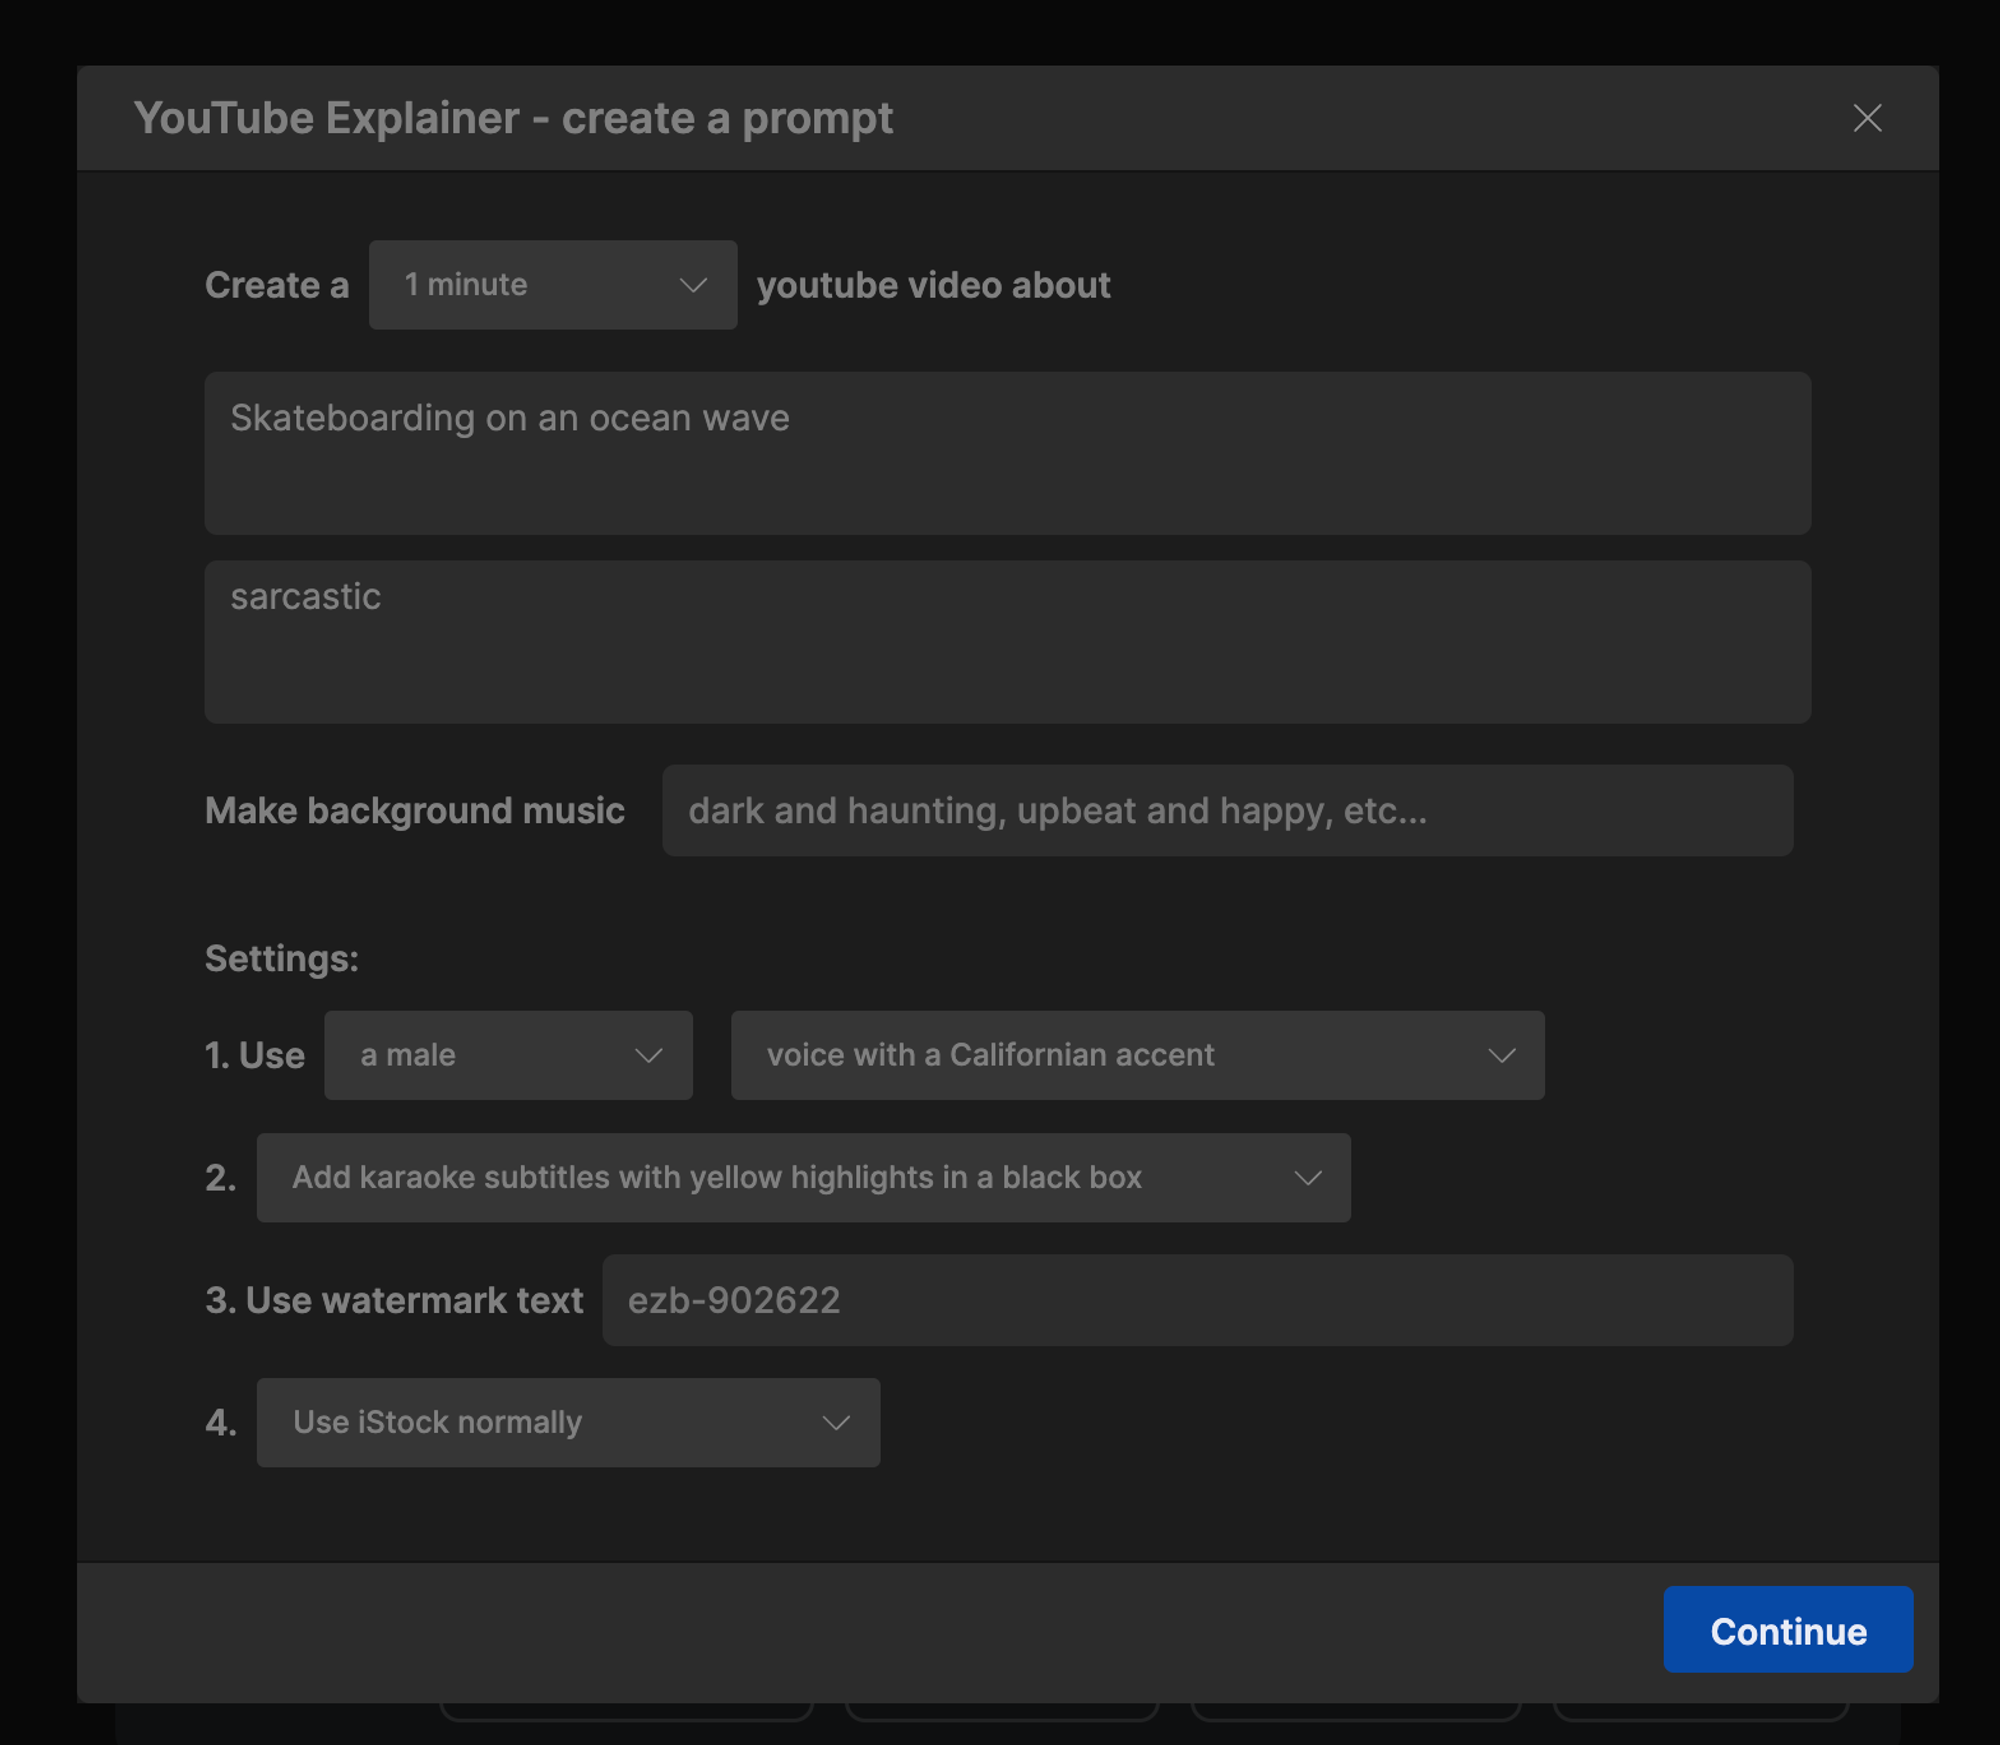Expand the chevron on the karaoke subtitles dropdown
2000x1745 pixels.
click(1308, 1178)
